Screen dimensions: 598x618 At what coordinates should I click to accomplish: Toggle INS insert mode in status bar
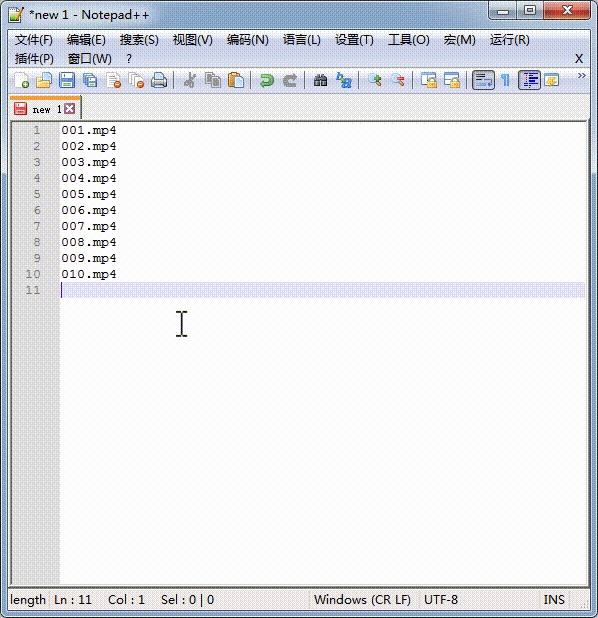coord(554,599)
